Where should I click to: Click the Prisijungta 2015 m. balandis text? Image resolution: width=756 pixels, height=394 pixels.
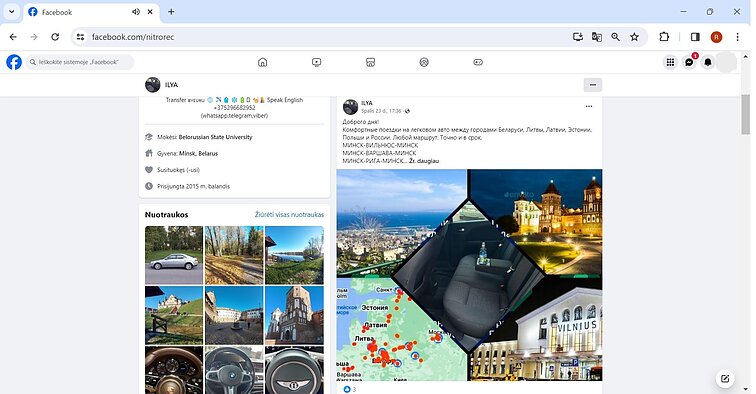193,186
